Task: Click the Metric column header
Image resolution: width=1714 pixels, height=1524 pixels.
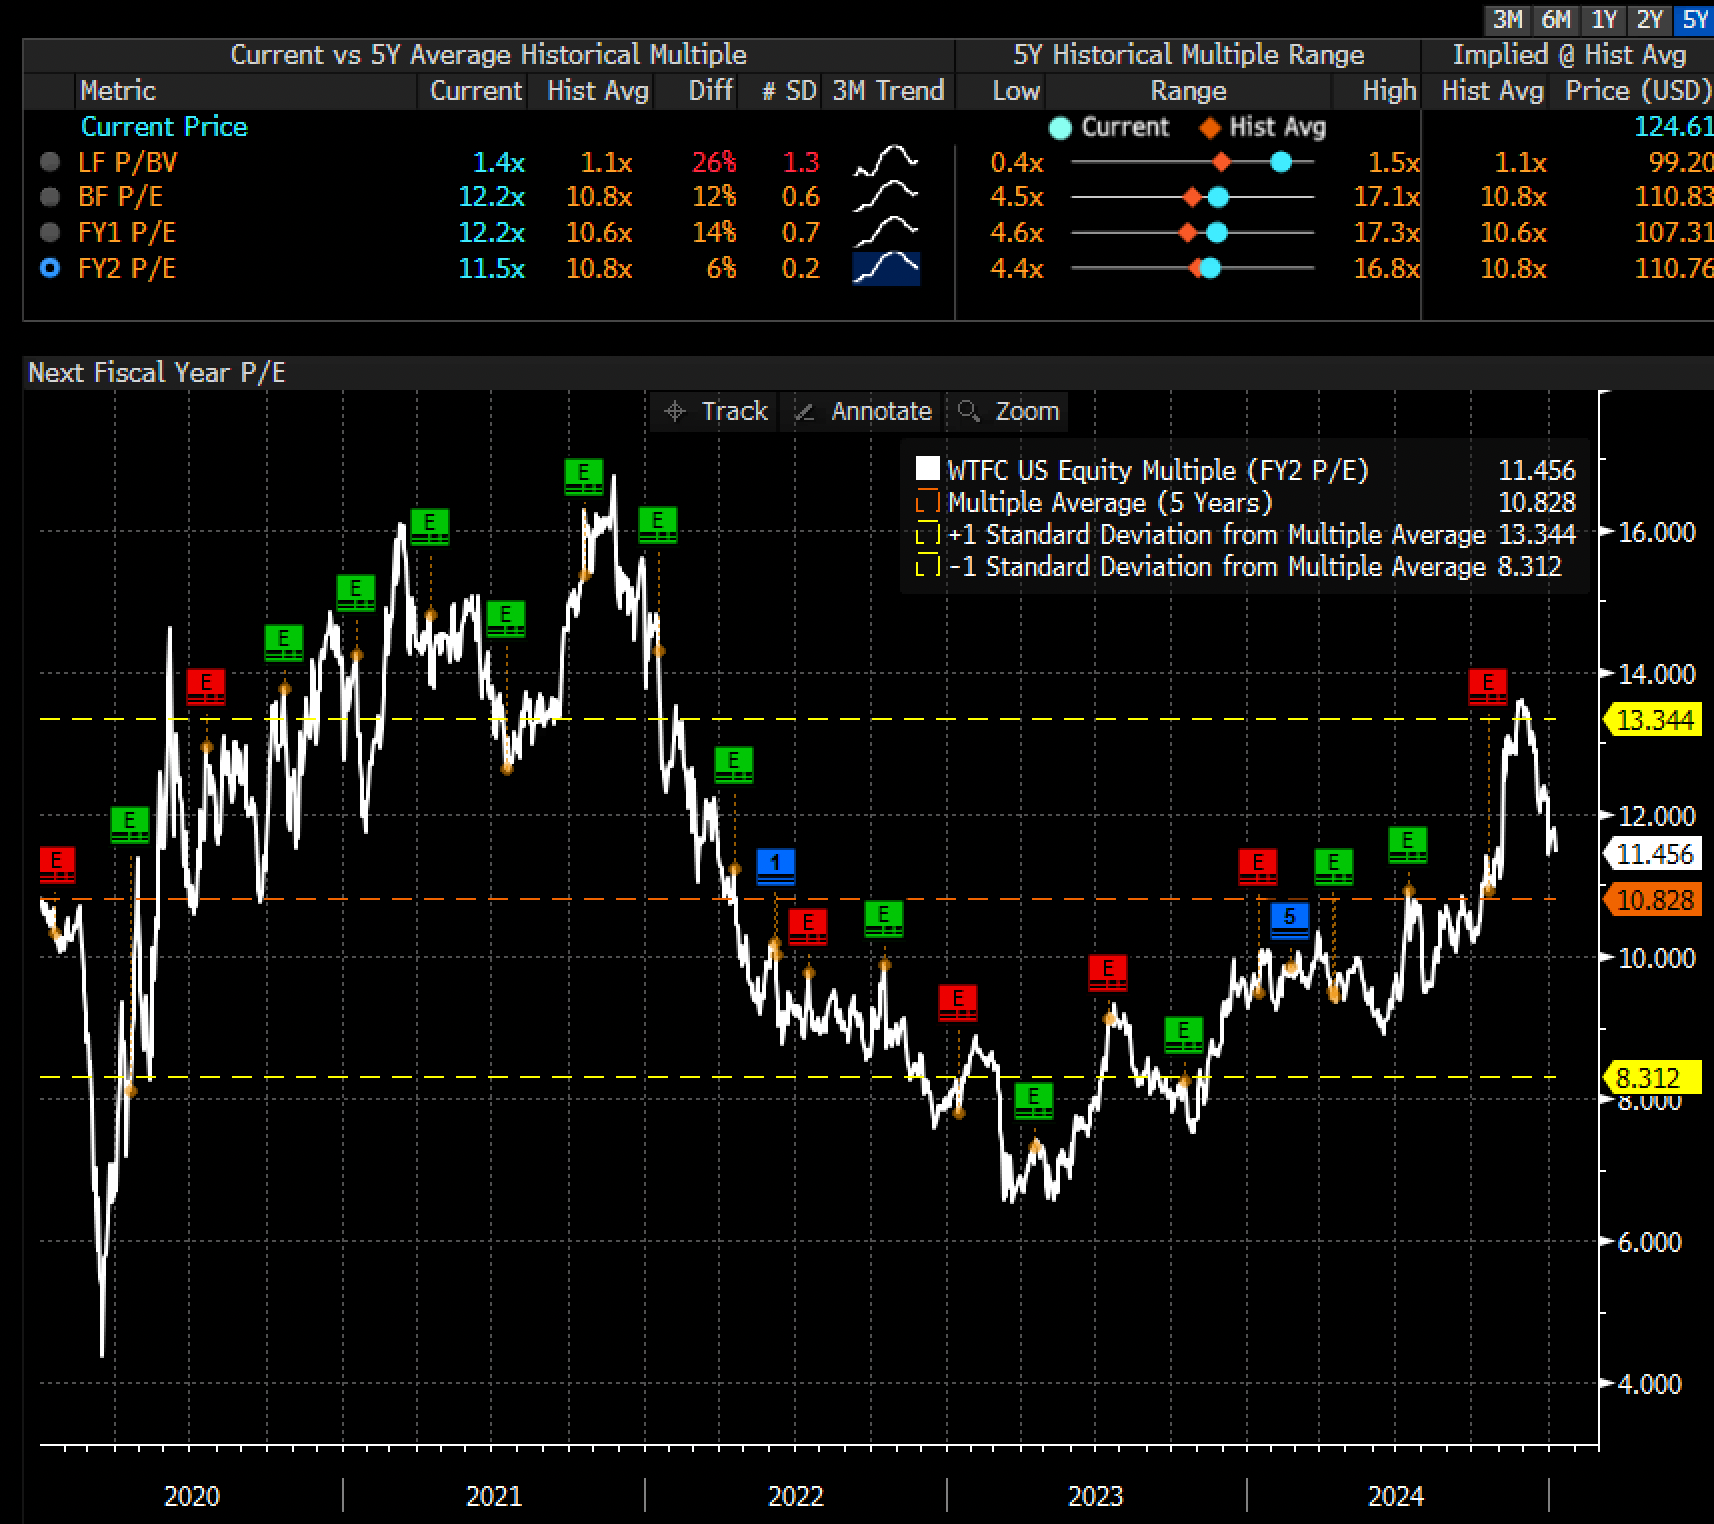Action: tap(118, 91)
